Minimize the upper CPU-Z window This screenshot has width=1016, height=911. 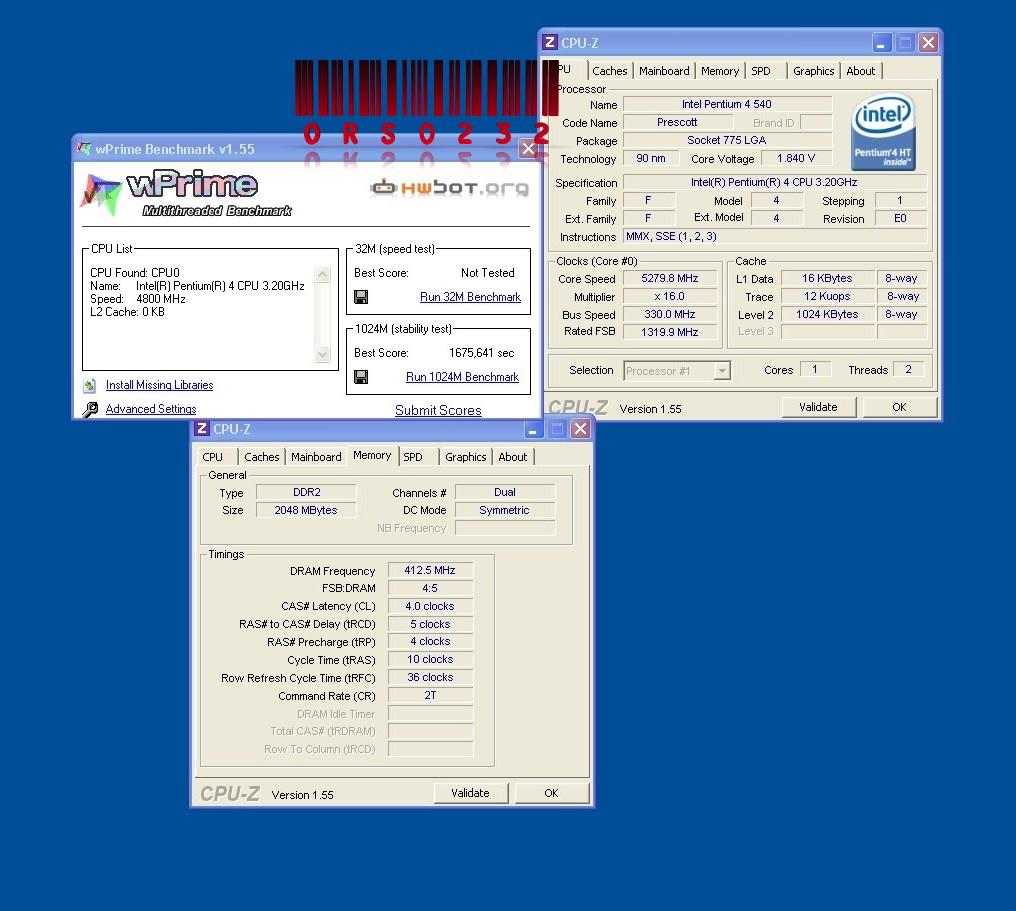[x=881, y=43]
